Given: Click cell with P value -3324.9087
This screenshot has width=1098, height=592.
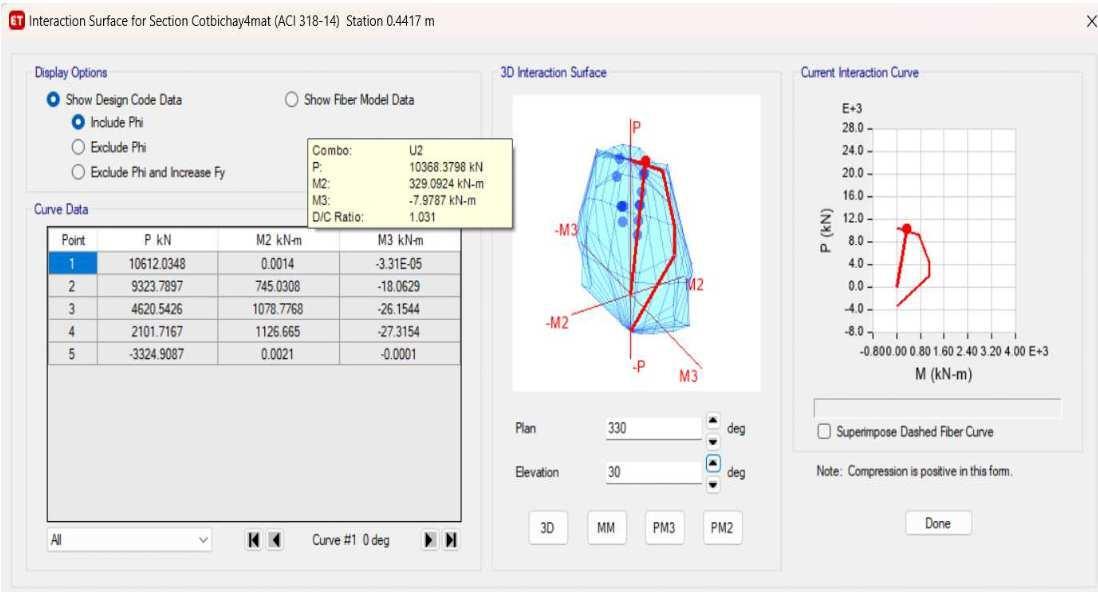Looking at the screenshot, I should [158, 354].
